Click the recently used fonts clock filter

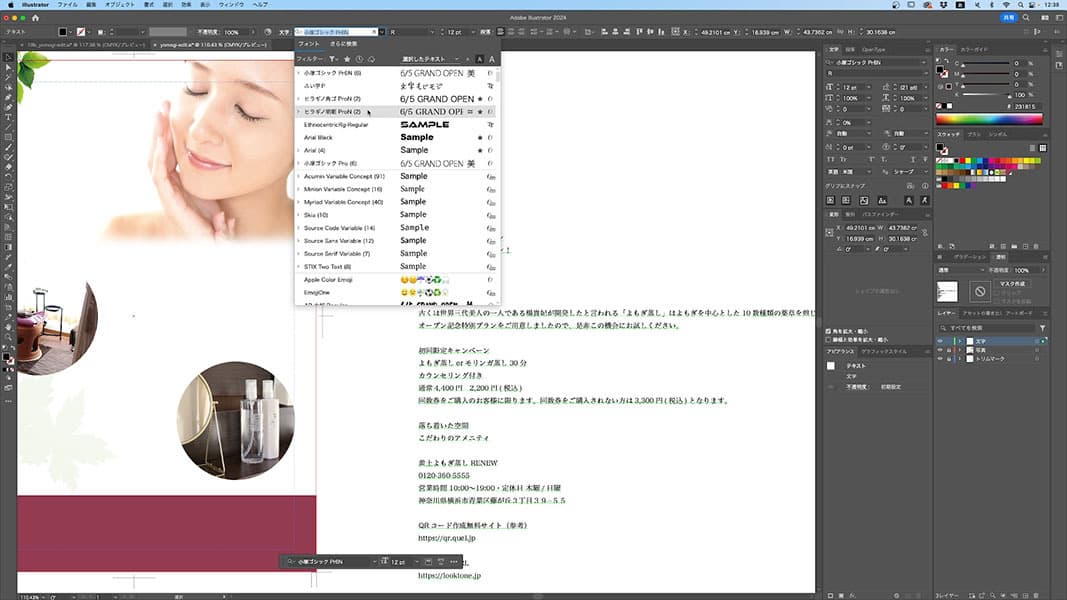[359, 59]
